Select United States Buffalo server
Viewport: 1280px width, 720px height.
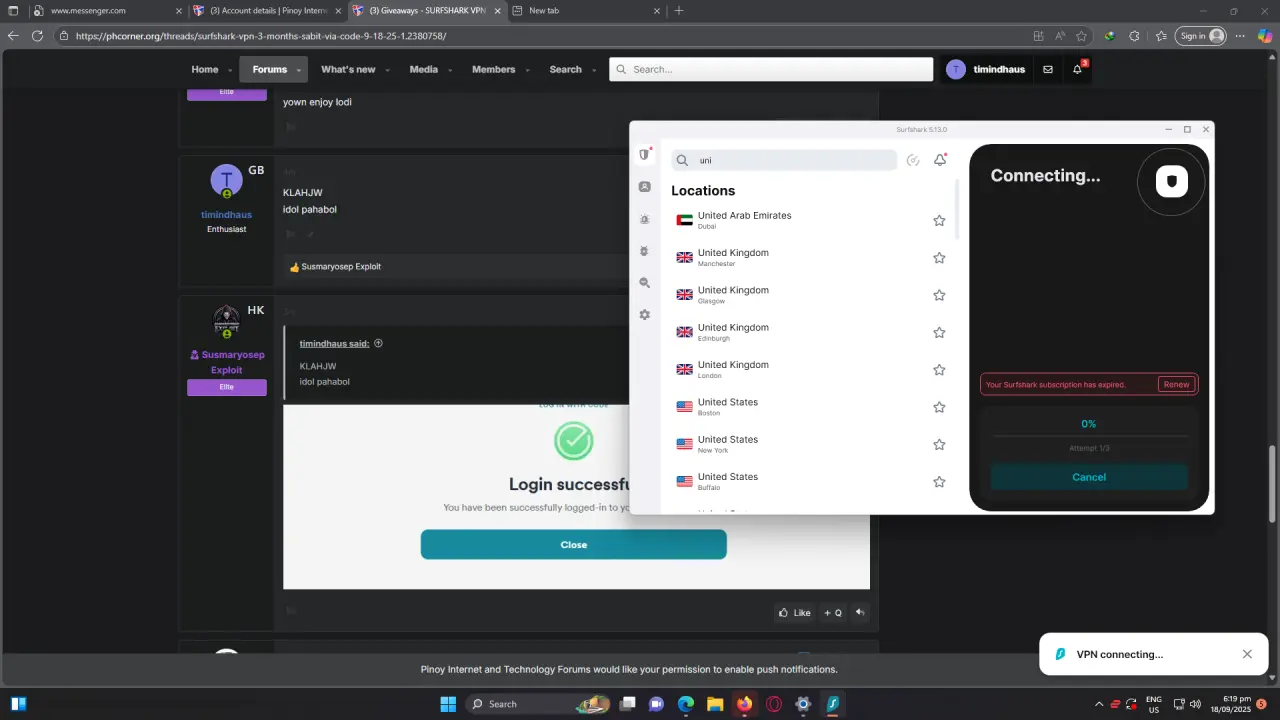pyautogui.click(x=810, y=482)
